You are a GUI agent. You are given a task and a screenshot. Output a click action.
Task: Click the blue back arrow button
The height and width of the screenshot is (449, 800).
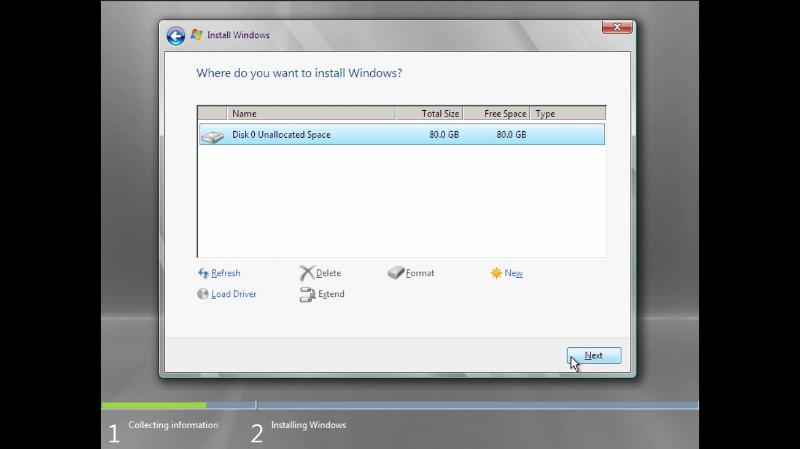click(176, 36)
